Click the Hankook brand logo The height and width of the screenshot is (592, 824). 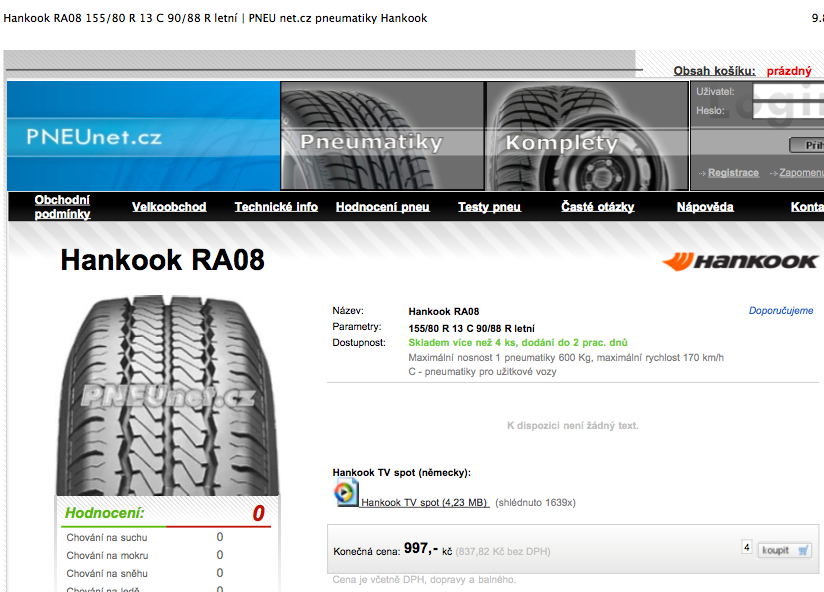[x=740, y=261]
